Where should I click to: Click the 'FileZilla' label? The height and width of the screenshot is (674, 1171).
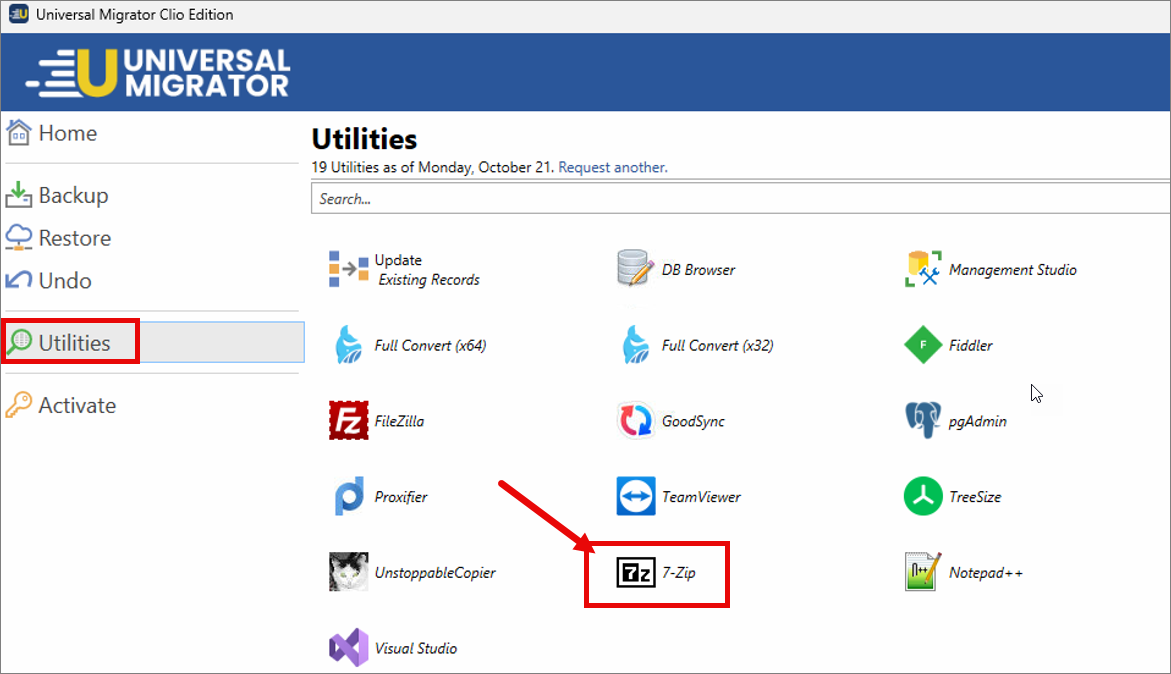(399, 421)
